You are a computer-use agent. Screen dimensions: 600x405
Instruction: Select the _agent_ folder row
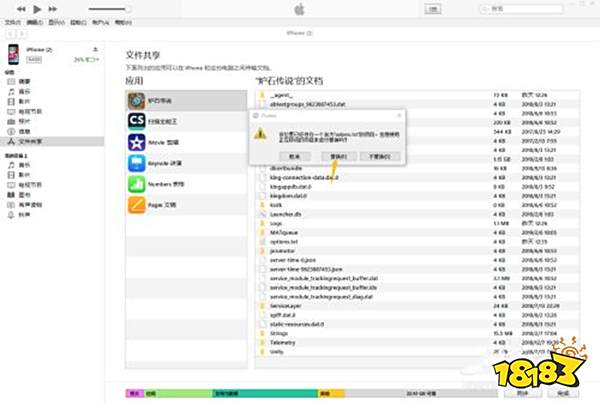417,95
